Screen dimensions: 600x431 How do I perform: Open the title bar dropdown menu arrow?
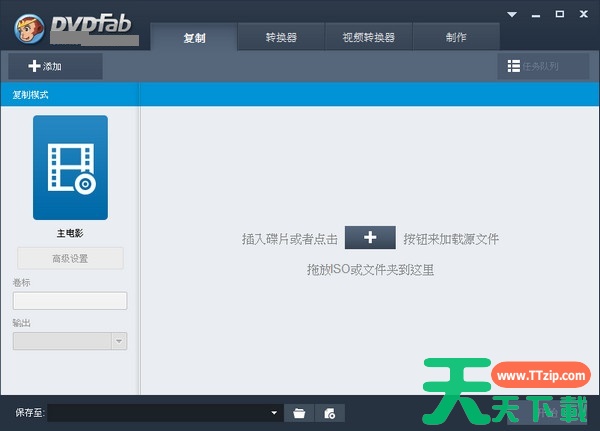[512, 15]
